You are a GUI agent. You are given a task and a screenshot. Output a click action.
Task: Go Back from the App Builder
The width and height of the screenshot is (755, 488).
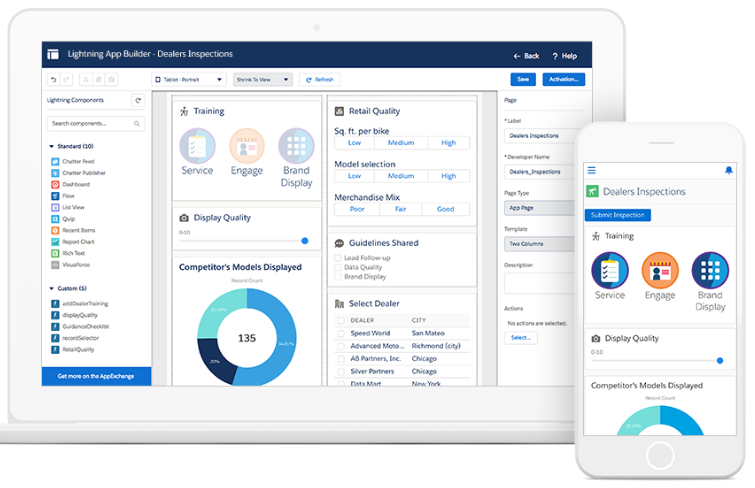click(x=526, y=56)
